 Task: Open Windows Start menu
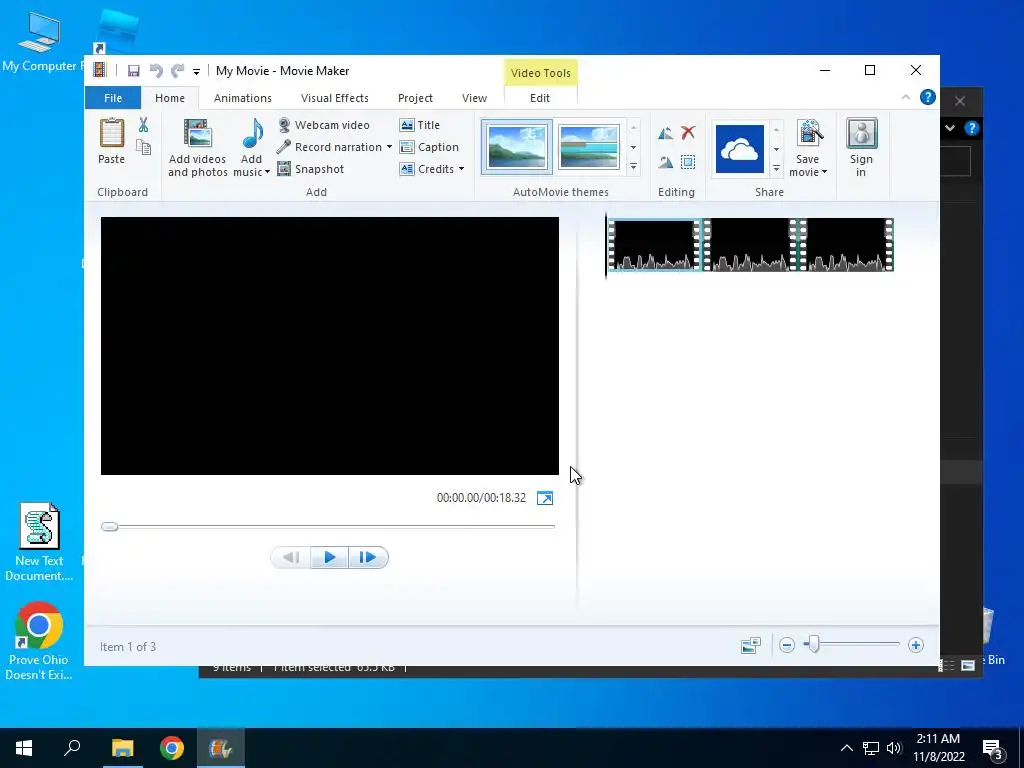tap(24, 748)
